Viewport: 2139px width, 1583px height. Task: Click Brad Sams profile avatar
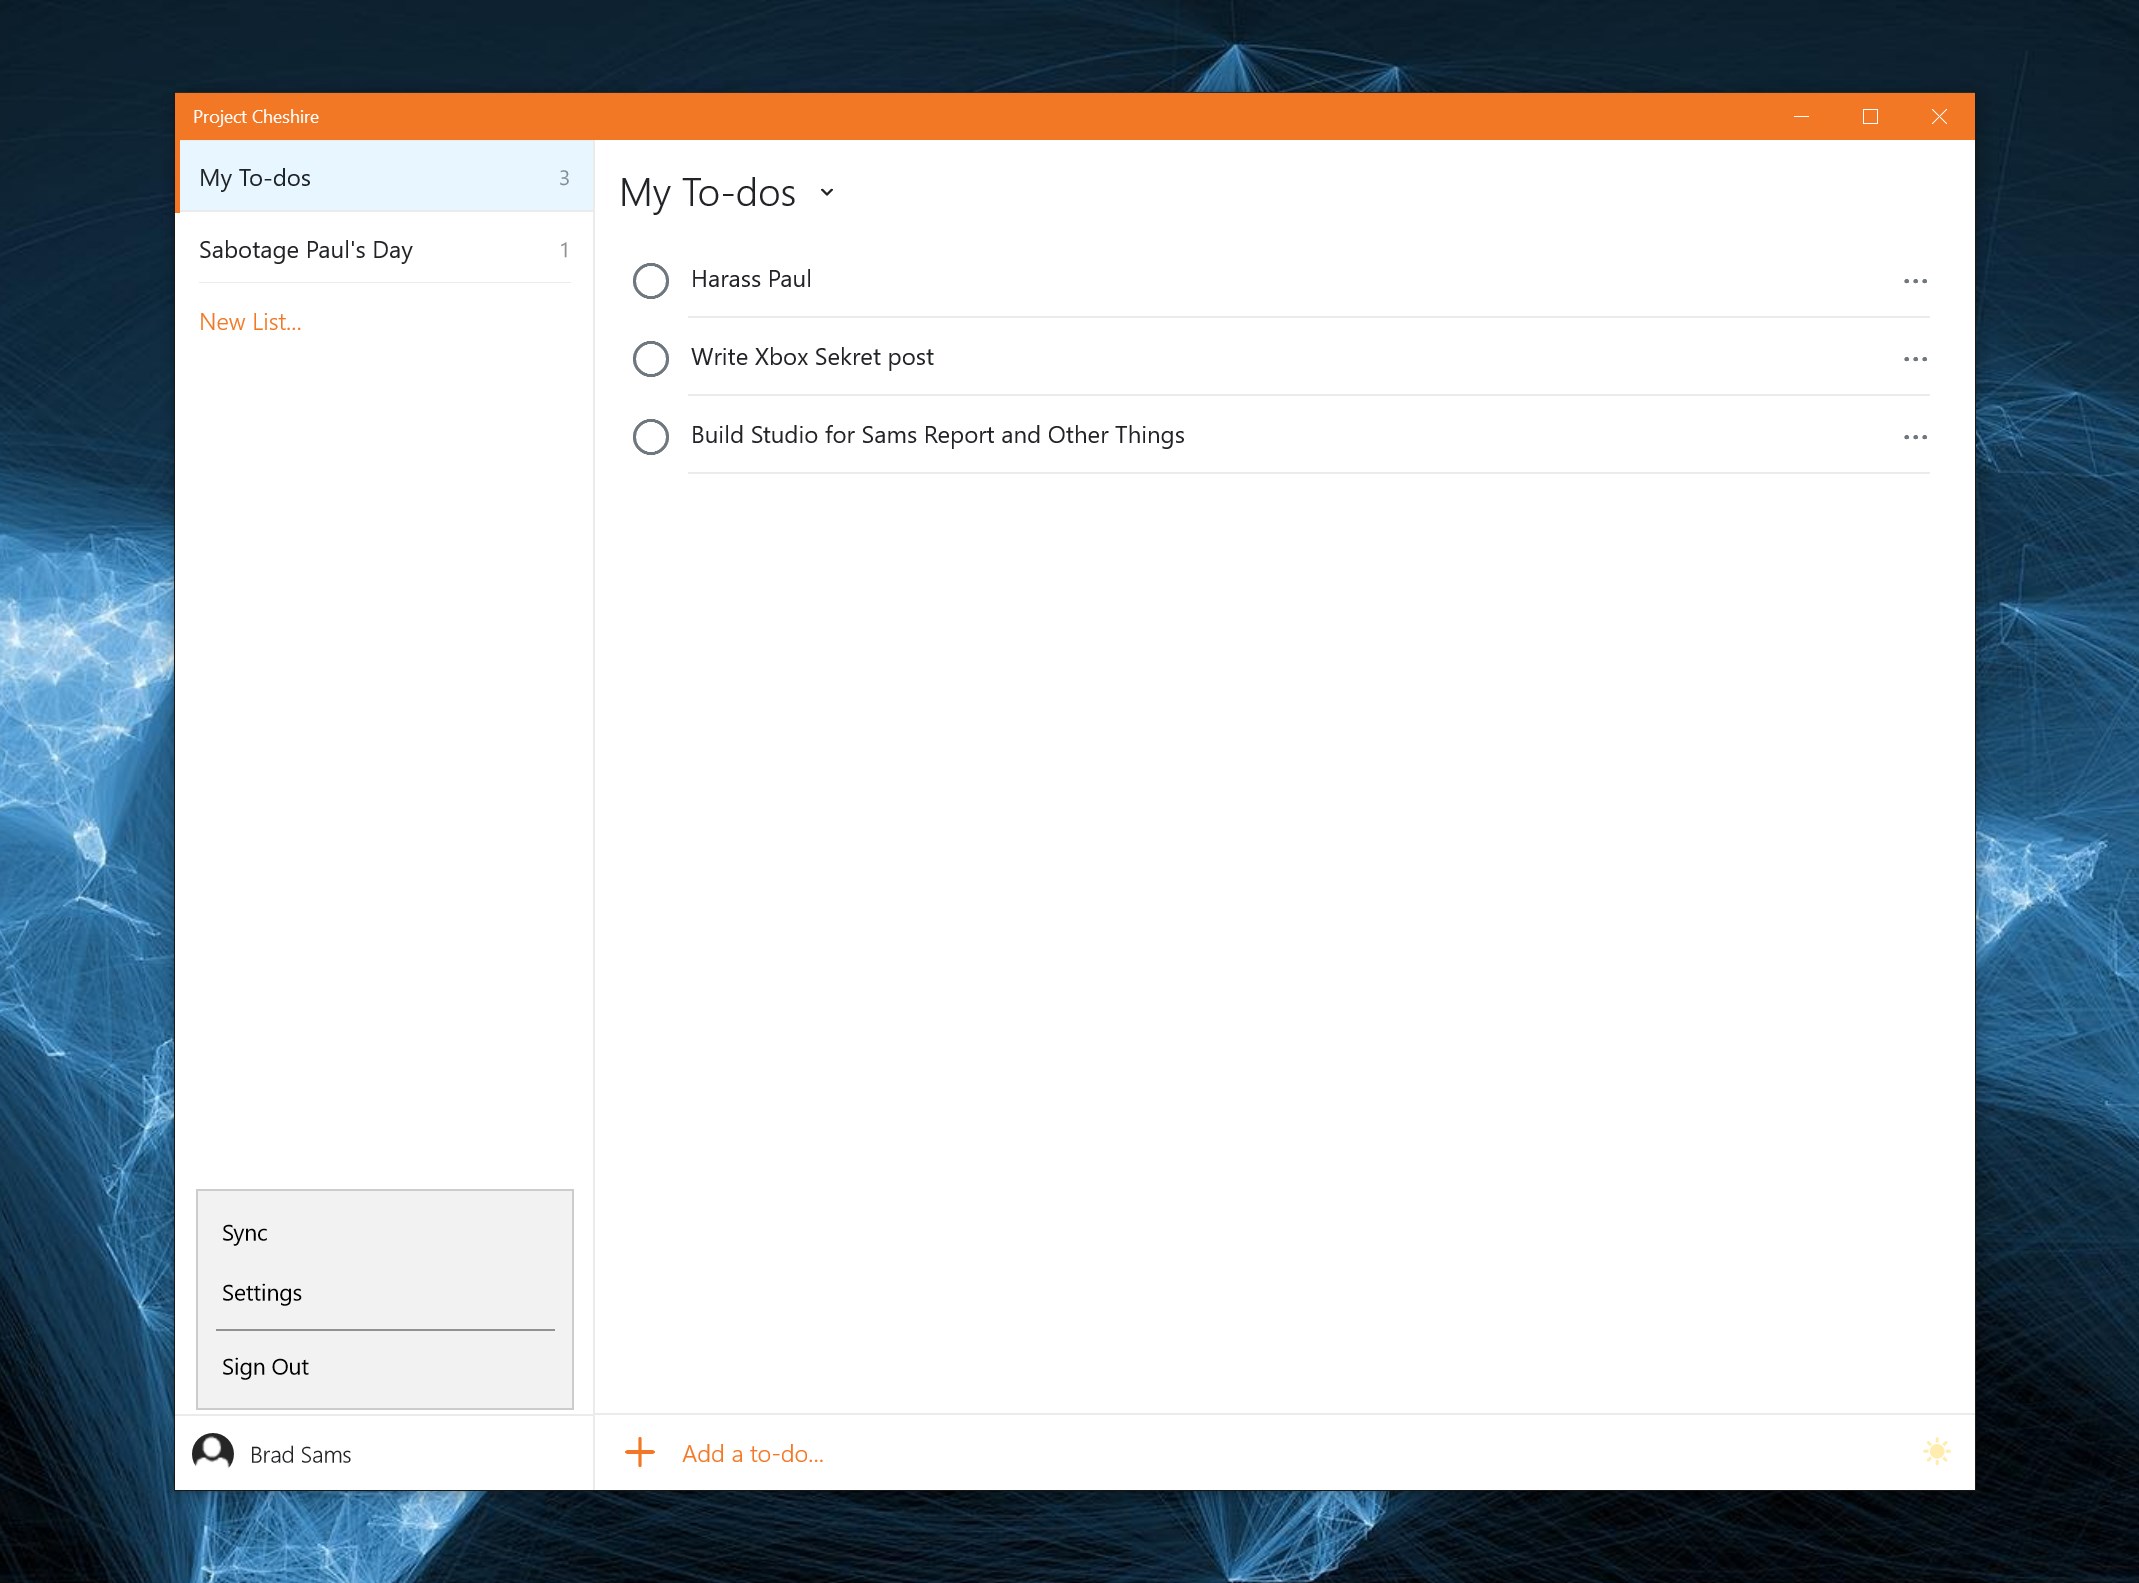(x=213, y=1452)
